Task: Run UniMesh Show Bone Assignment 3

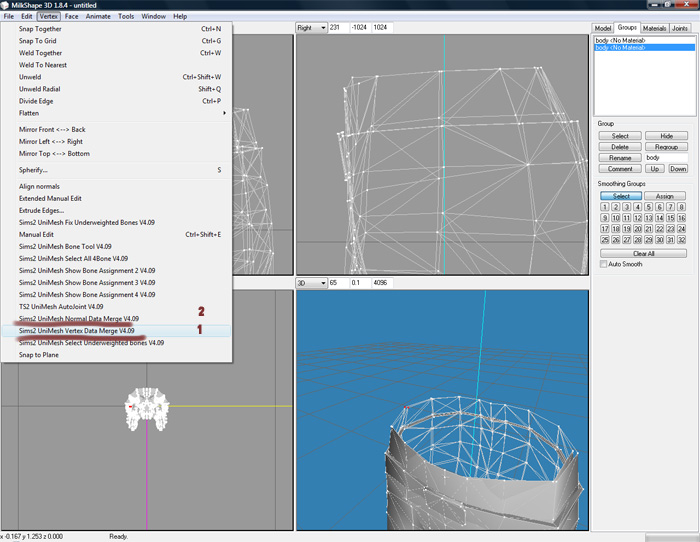Action: click(116, 283)
